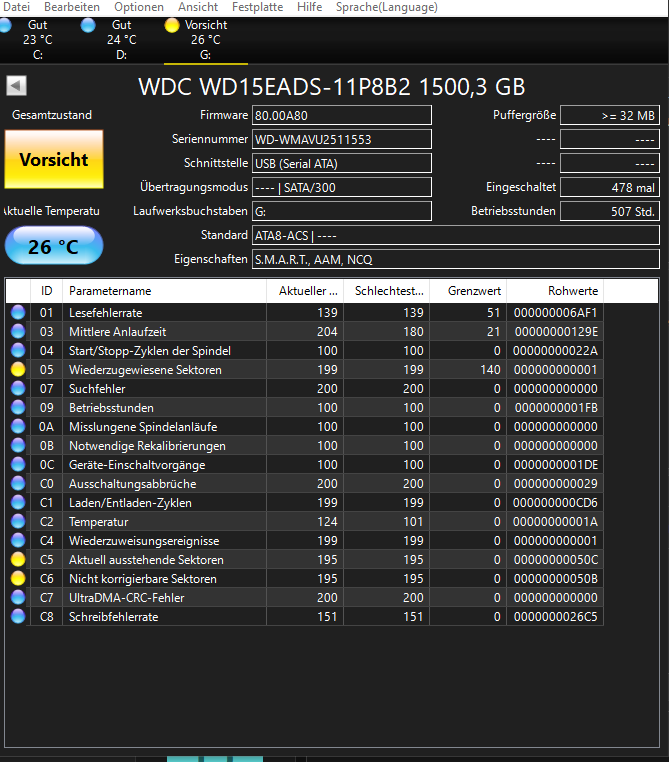This screenshot has height=762, width=669.
Task: Click the status dot for Lesefehlerrate
Action: (18, 312)
